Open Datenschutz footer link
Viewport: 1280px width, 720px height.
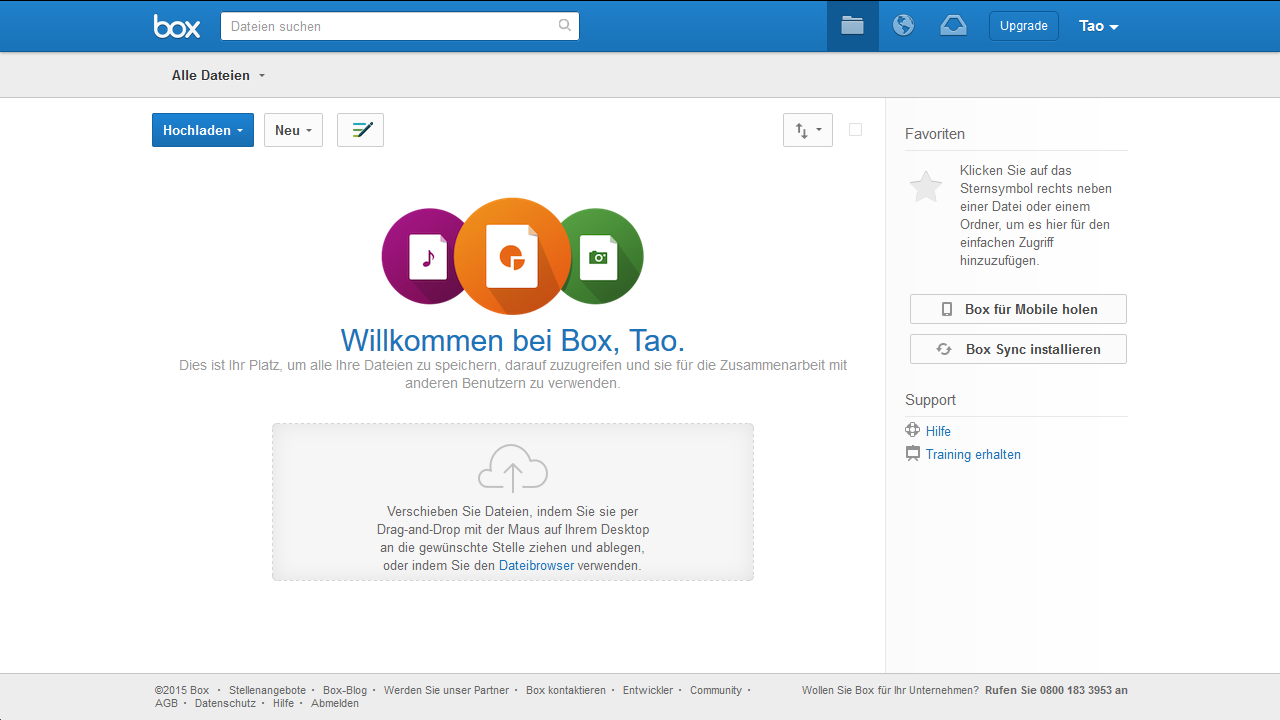[x=225, y=703]
